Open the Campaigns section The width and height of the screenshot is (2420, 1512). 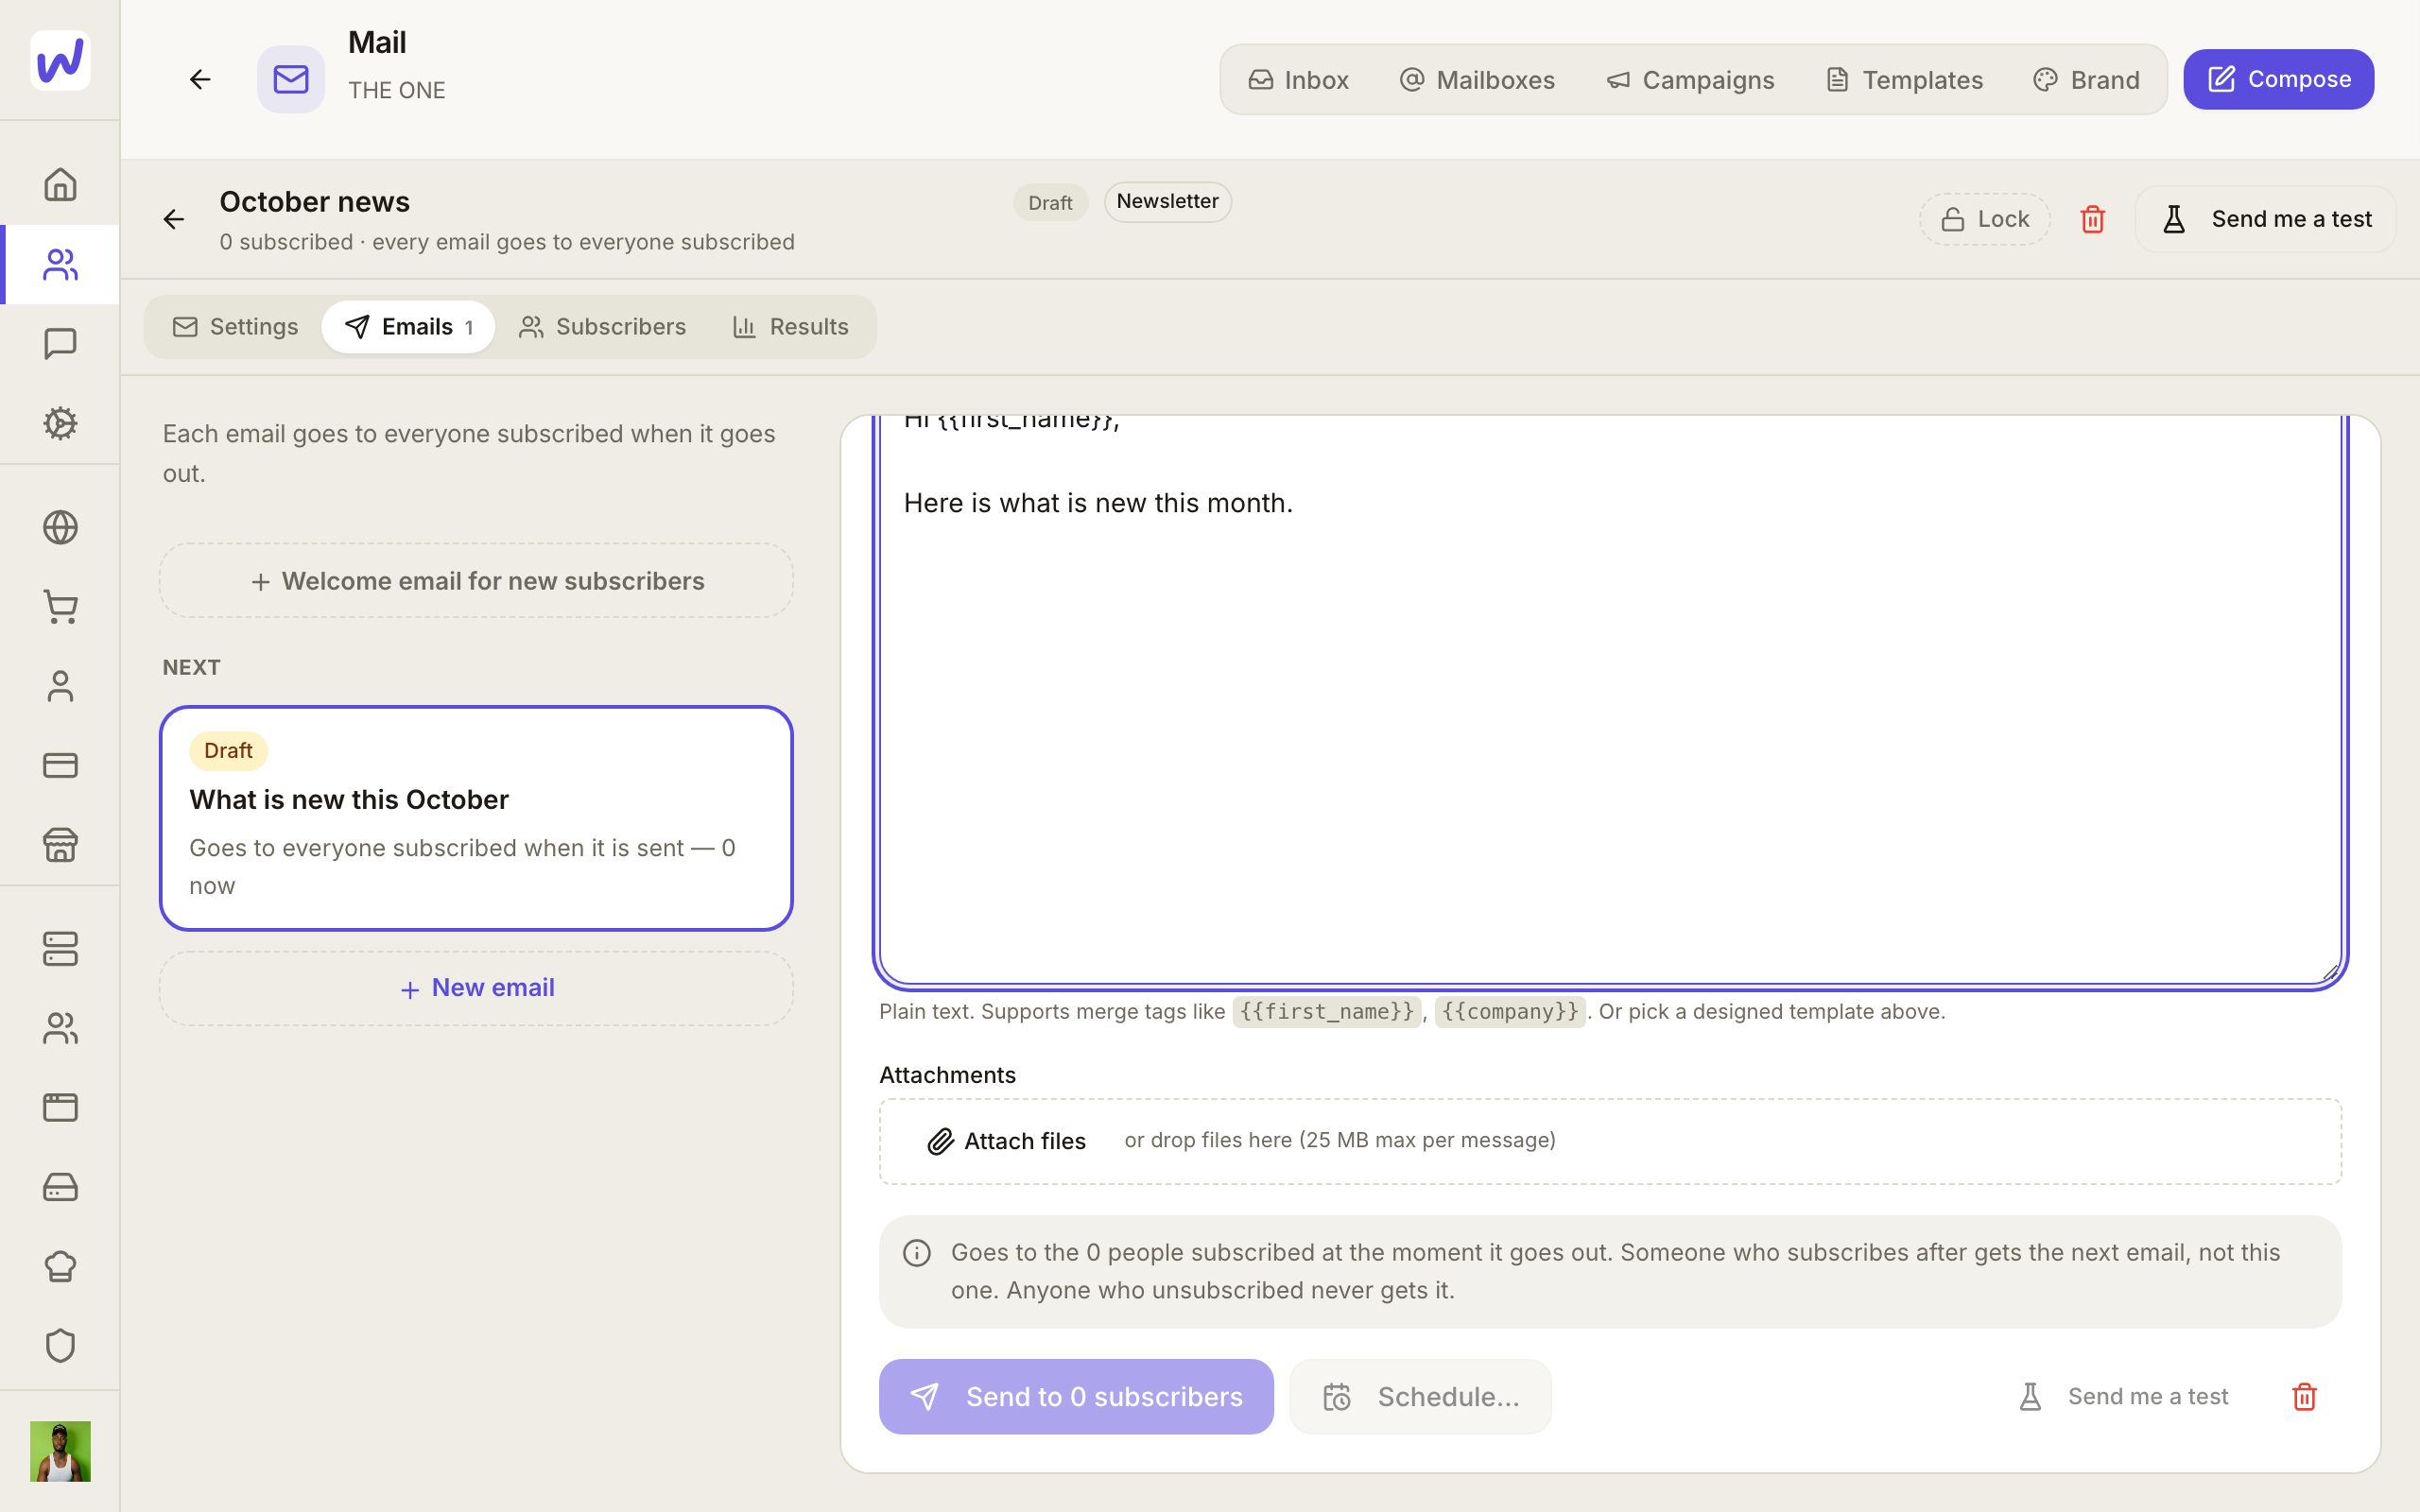(x=1690, y=80)
